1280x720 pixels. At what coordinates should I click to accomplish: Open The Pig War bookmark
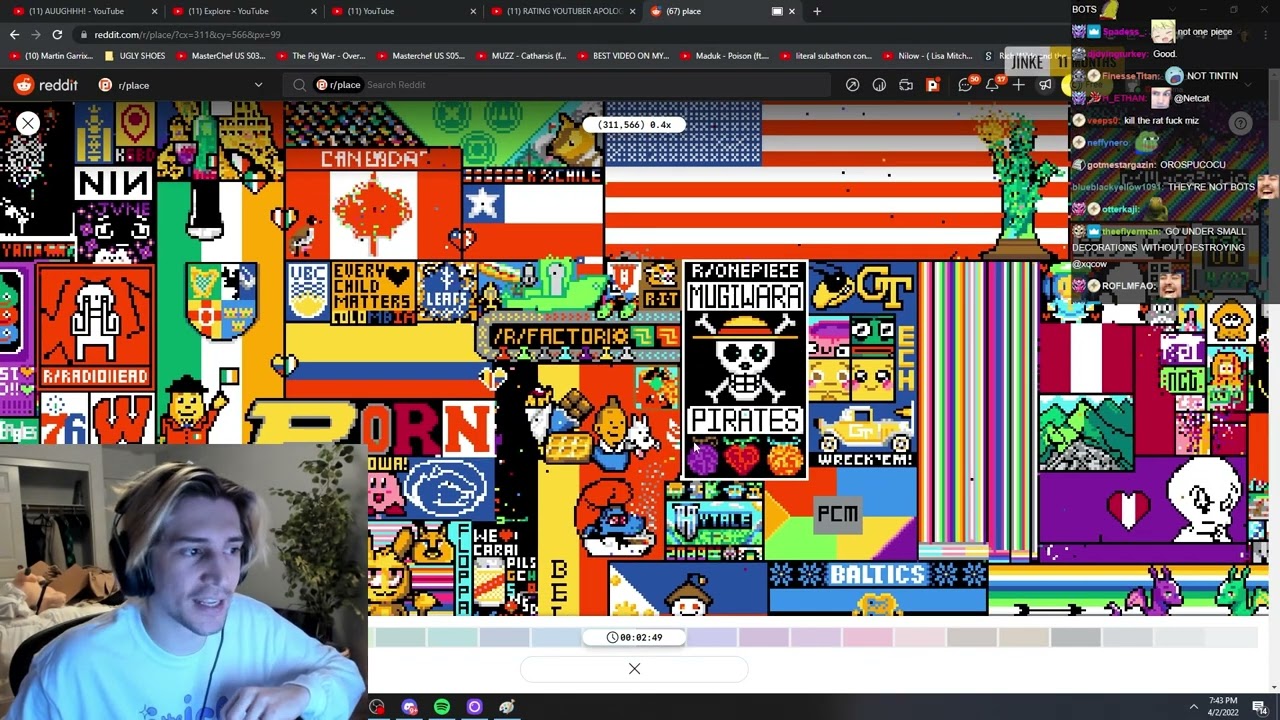[x=321, y=56]
